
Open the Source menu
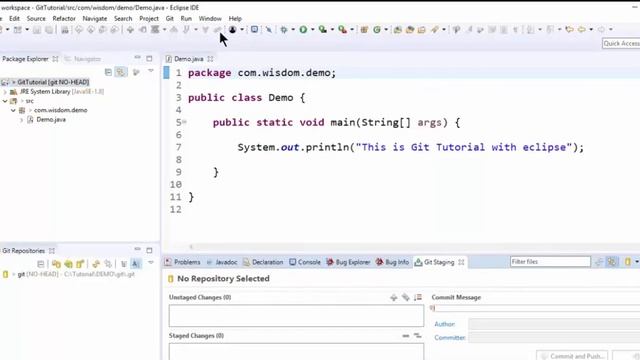[x=36, y=18]
